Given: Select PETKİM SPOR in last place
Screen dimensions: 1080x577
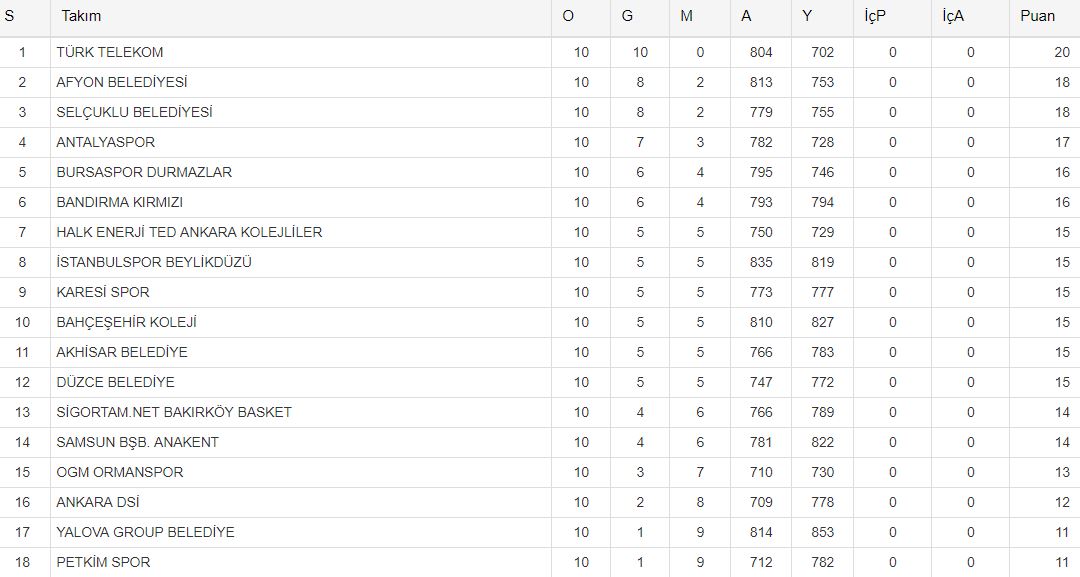Looking at the screenshot, I should (x=103, y=562).
